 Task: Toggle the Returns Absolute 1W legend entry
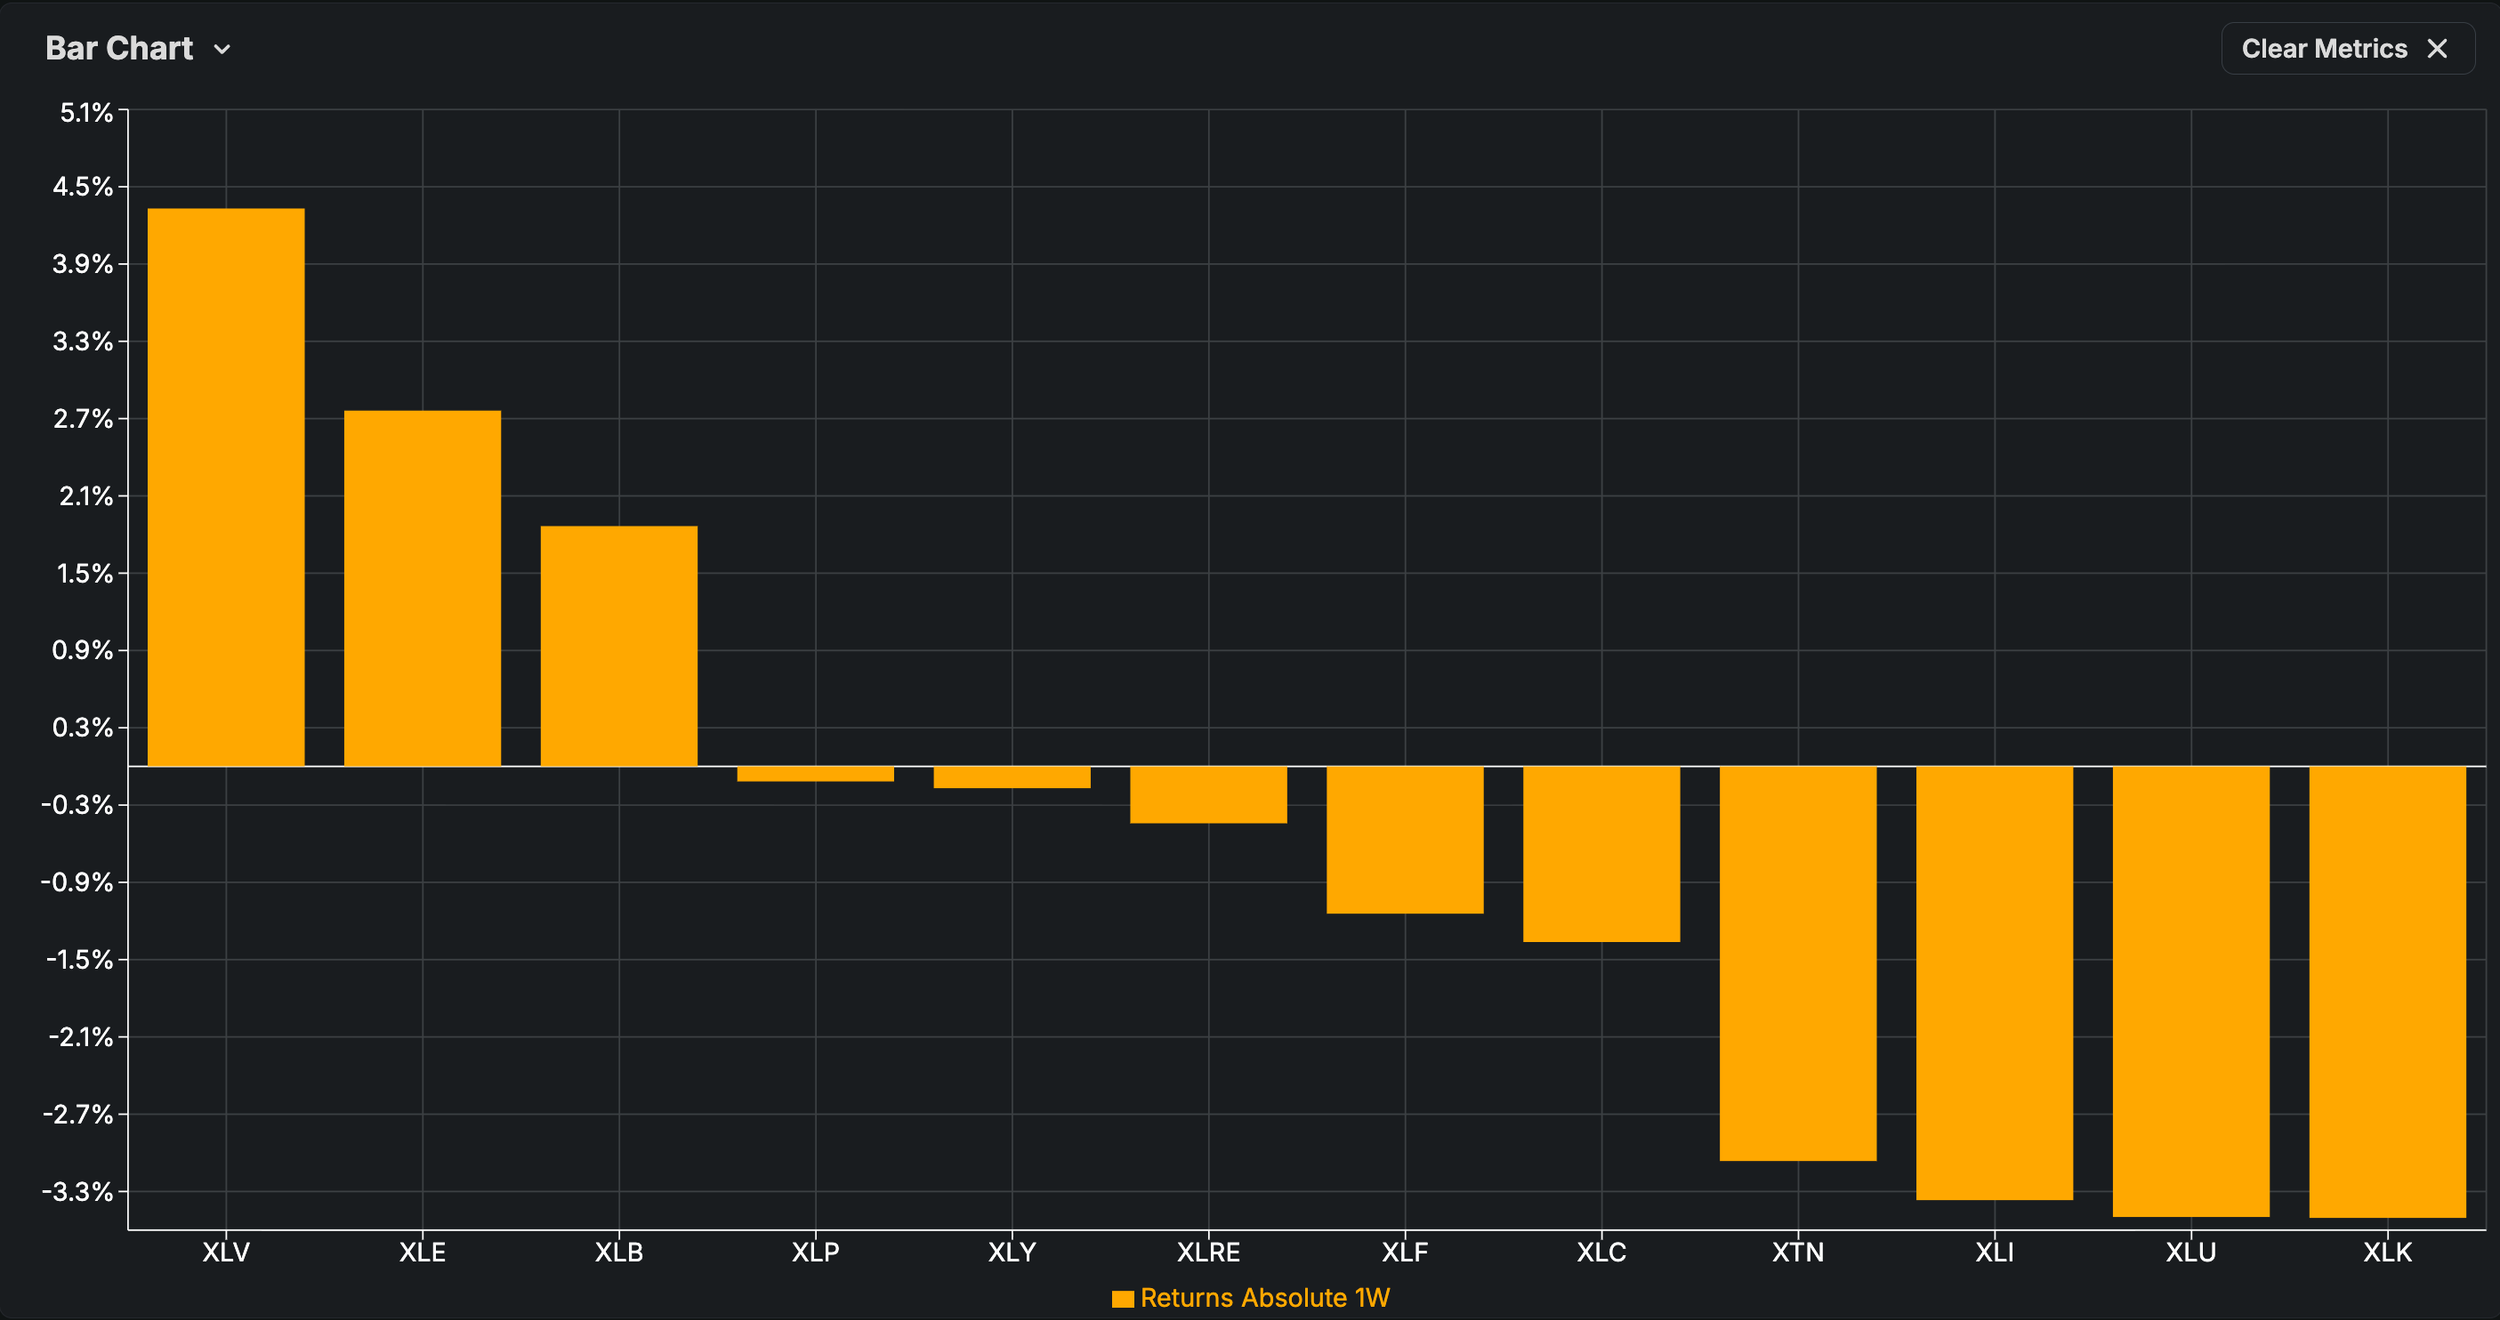1251,1298
